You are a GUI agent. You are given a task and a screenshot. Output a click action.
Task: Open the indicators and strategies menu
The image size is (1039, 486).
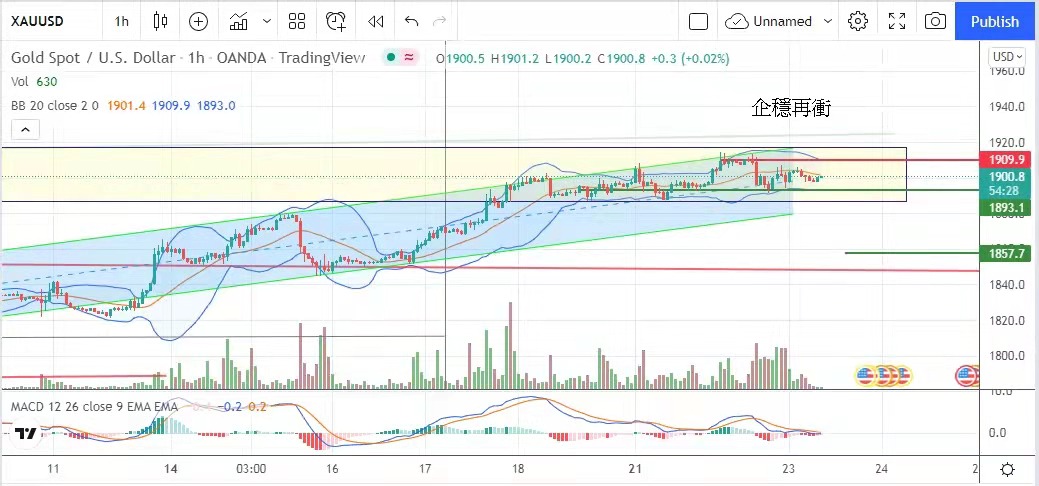[x=239, y=21]
